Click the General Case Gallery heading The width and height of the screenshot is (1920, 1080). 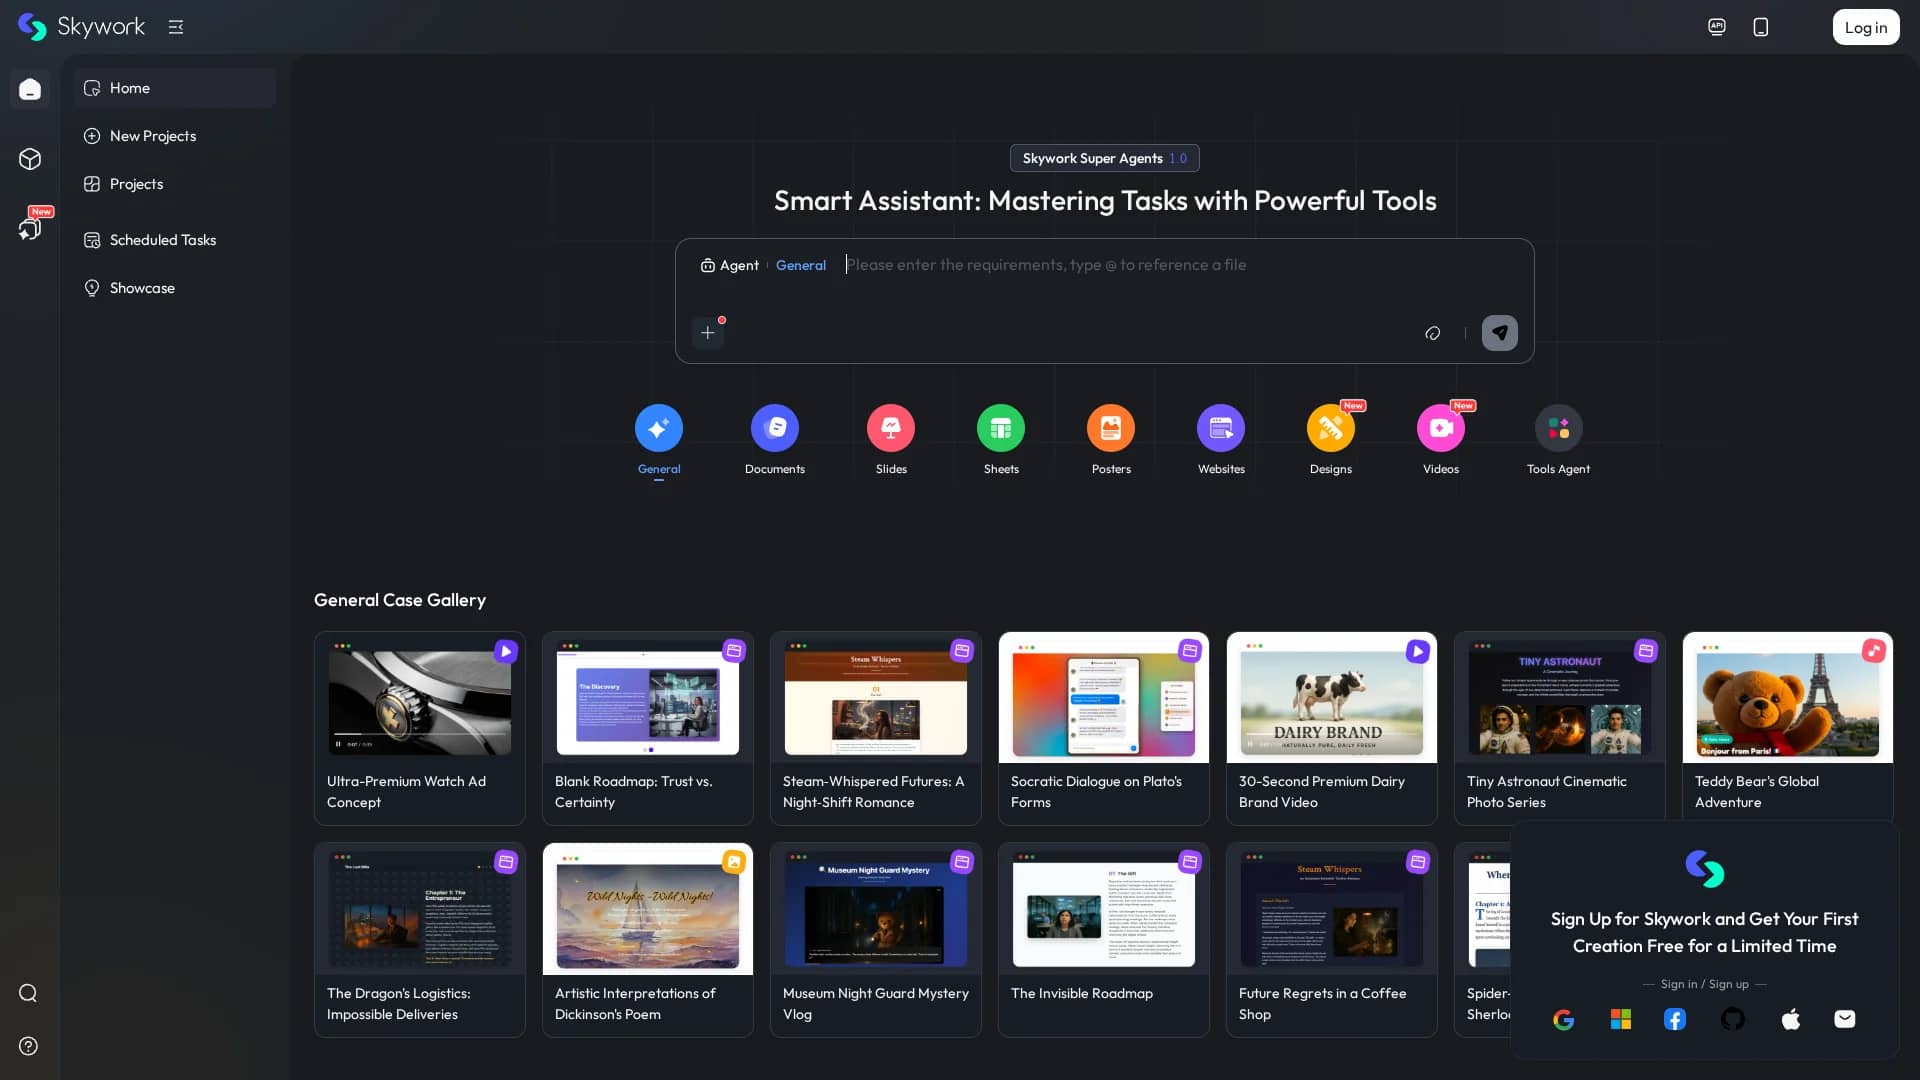400,600
